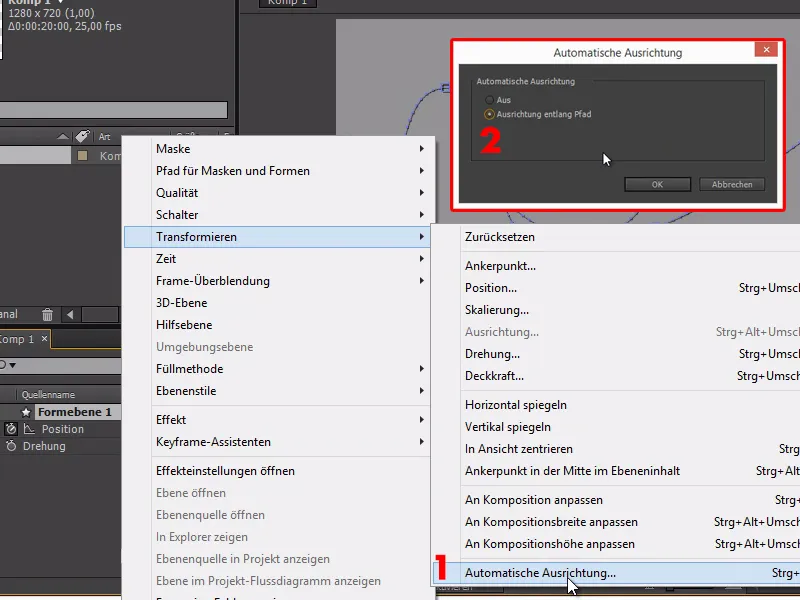
Task: Click the Art column header
Action: point(105,137)
